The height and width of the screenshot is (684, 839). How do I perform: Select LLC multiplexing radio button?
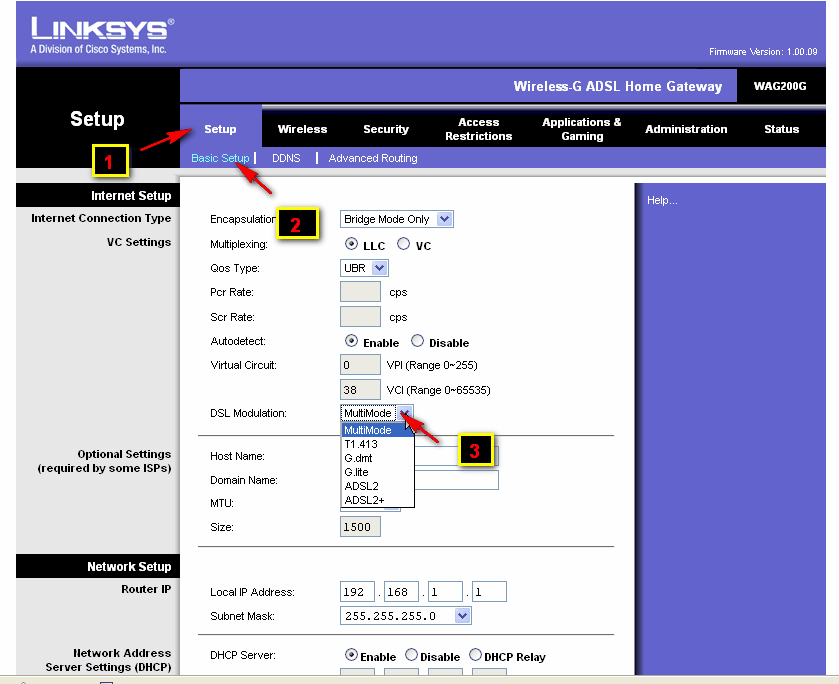(351, 244)
